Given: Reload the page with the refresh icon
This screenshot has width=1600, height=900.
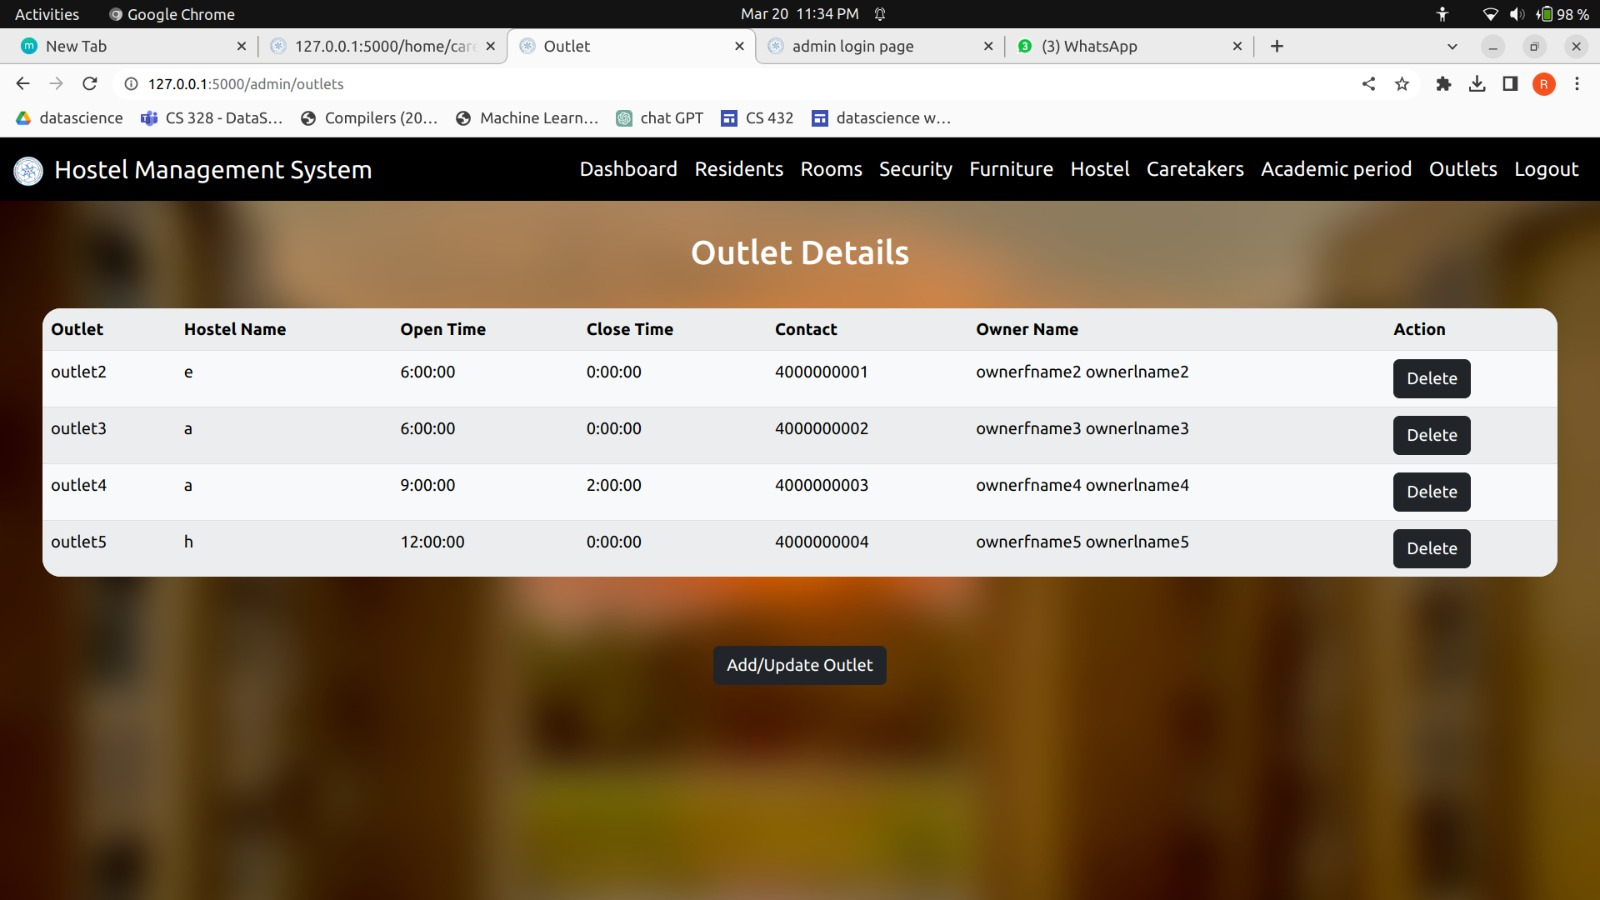Looking at the screenshot, I should [x=88, y=84].
